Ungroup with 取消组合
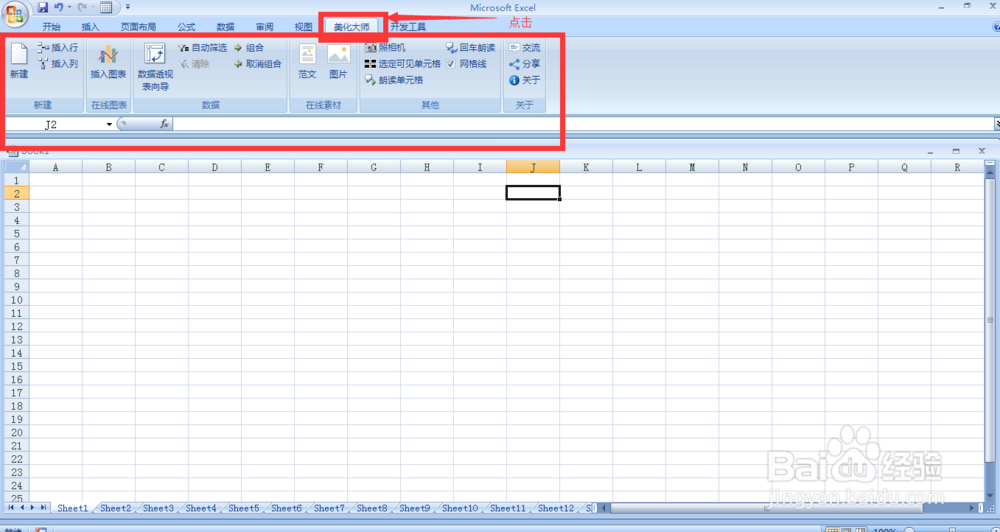 pyautogui.click(x=258, y=64)
